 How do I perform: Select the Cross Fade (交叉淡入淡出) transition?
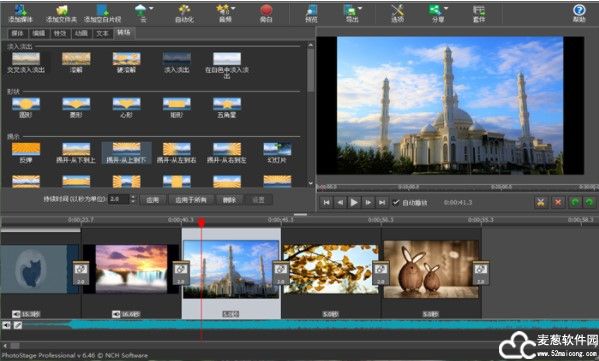coord(26,63)
